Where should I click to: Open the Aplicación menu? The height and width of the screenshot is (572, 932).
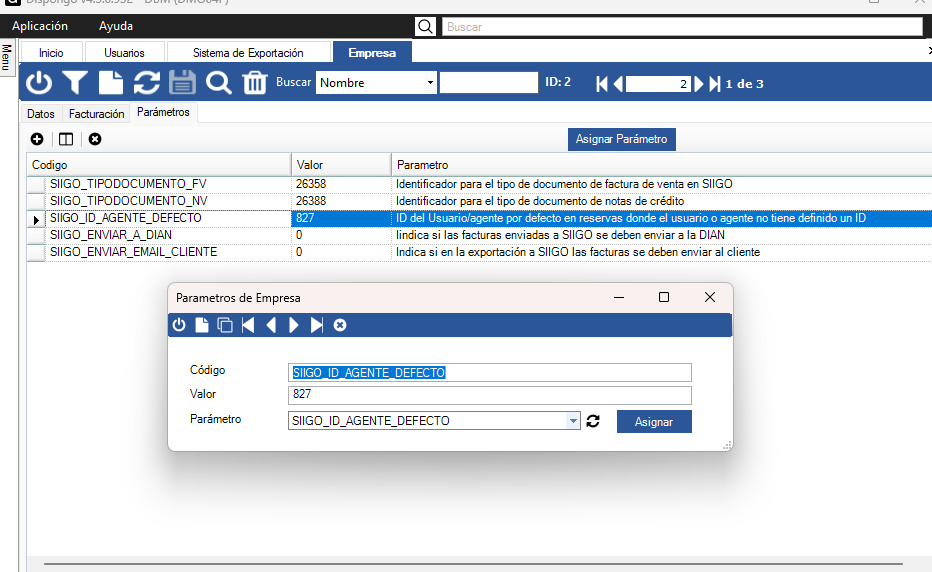pyautogui.click(x=40, y=26)
